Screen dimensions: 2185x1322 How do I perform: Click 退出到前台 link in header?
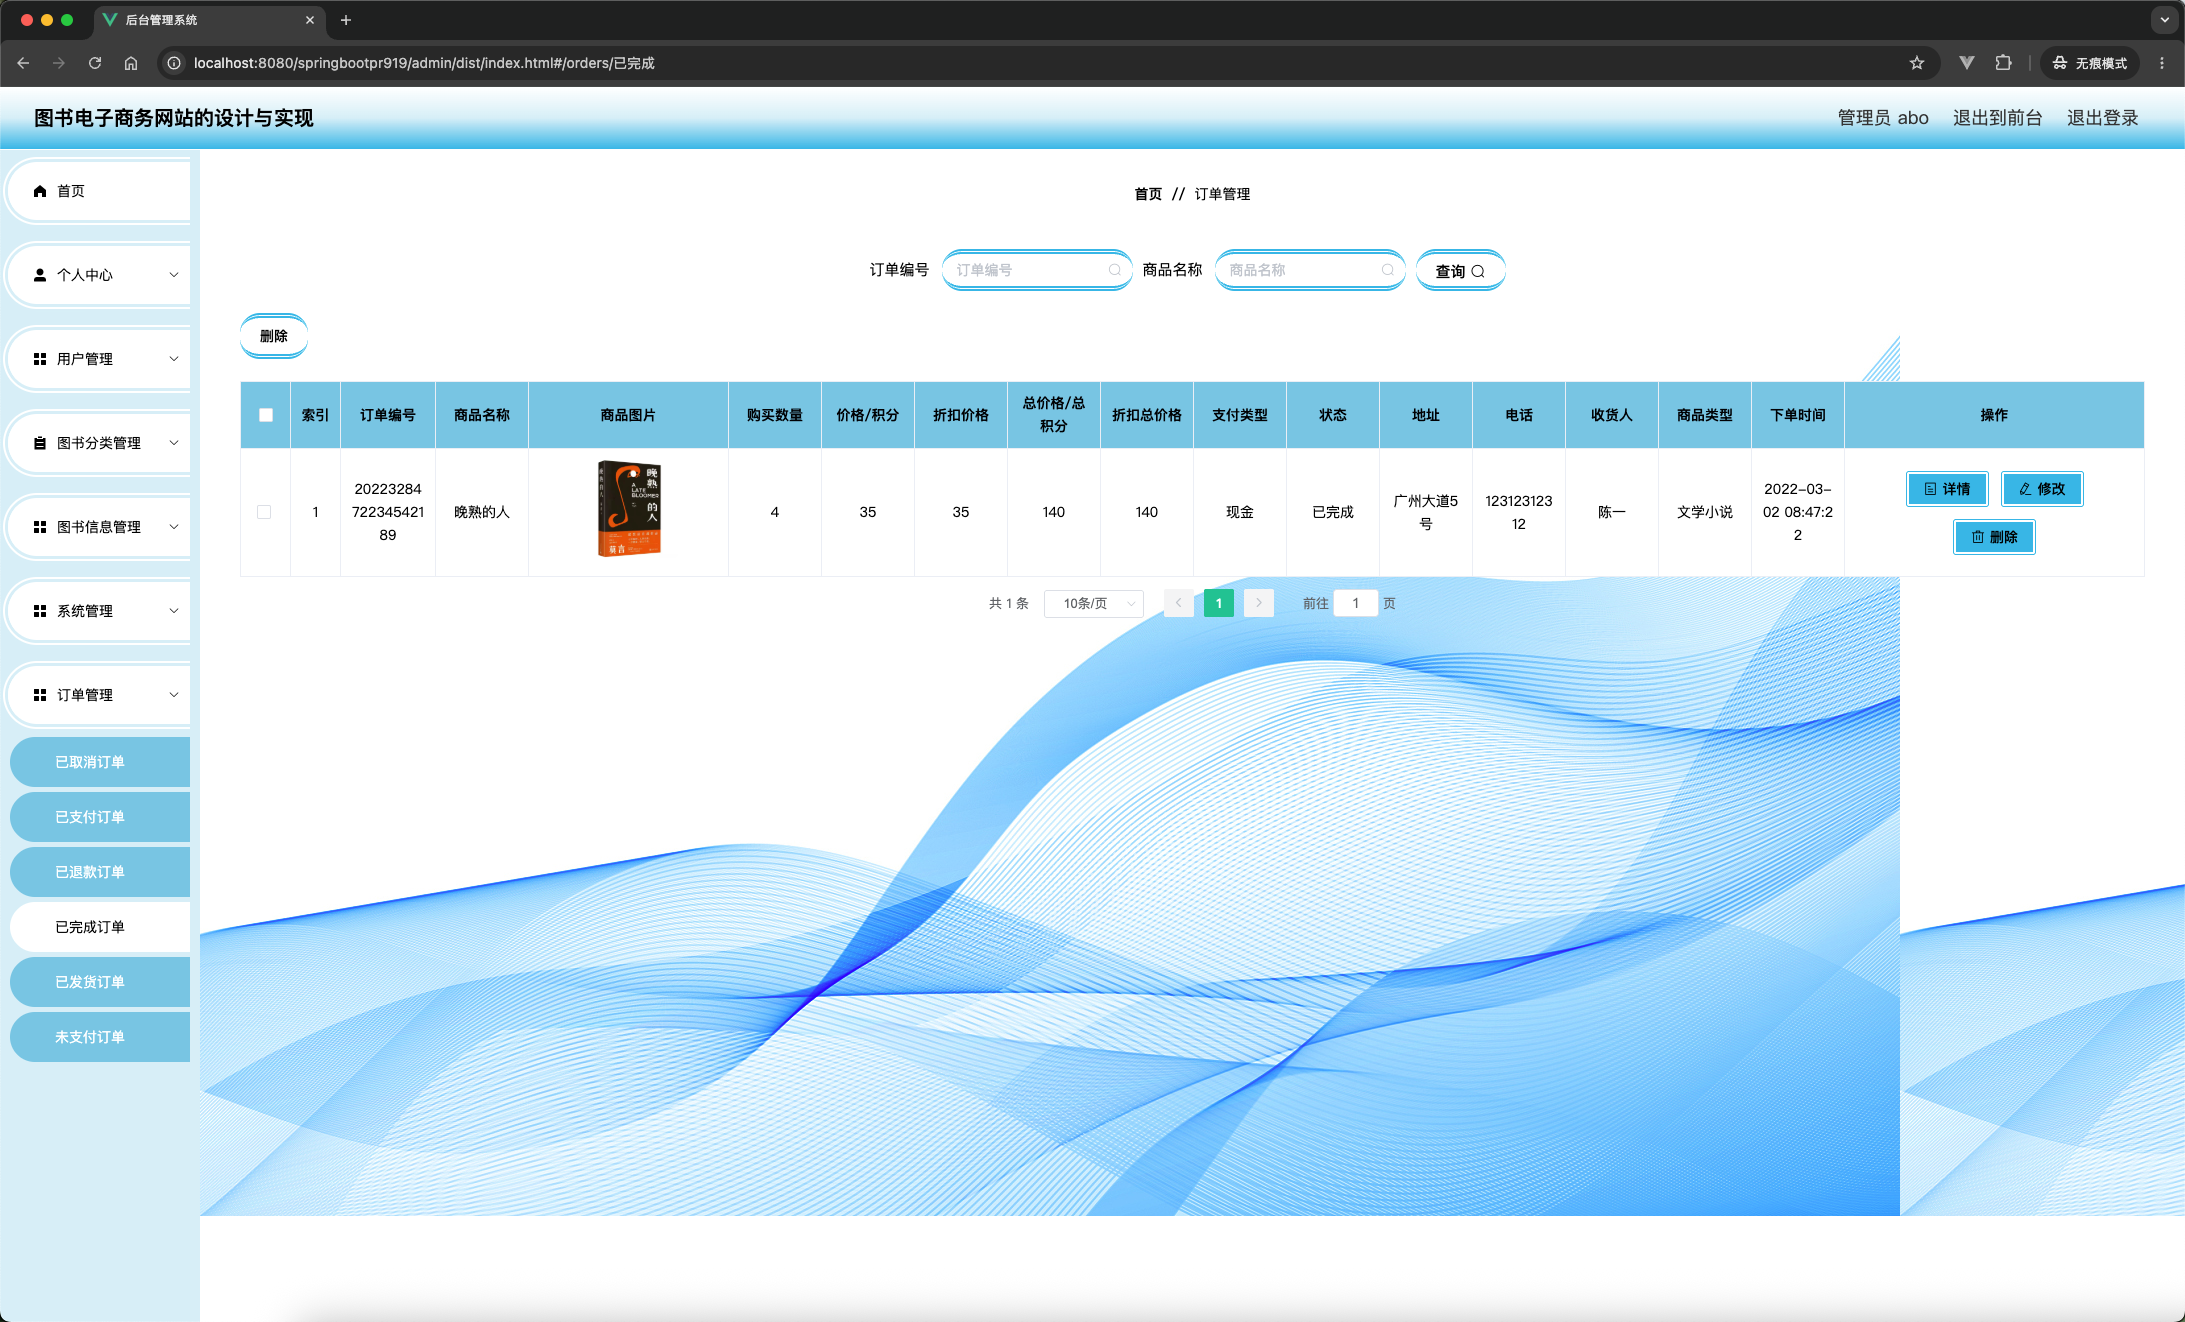[x=1997, y=118]
